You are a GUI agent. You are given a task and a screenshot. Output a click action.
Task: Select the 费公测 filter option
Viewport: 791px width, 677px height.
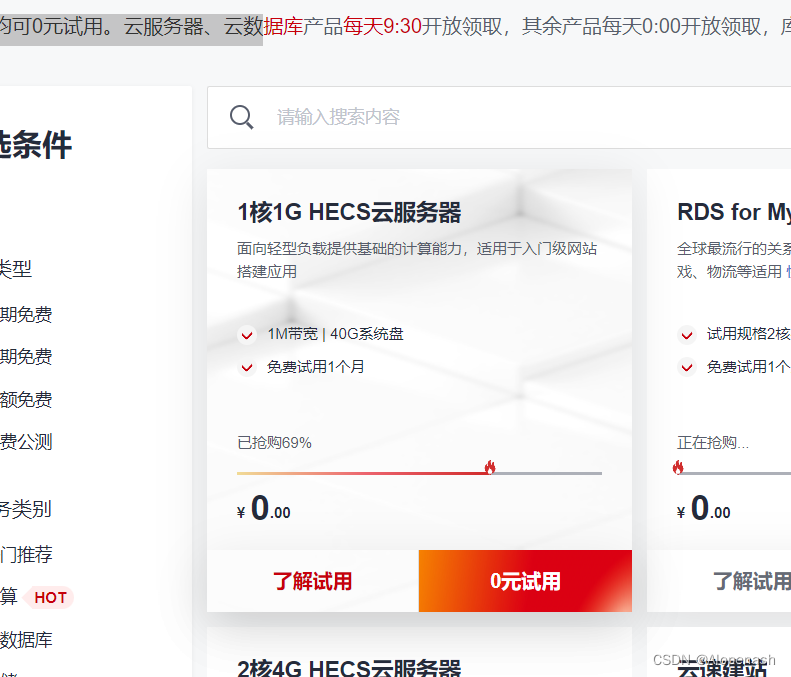(26, 442)
